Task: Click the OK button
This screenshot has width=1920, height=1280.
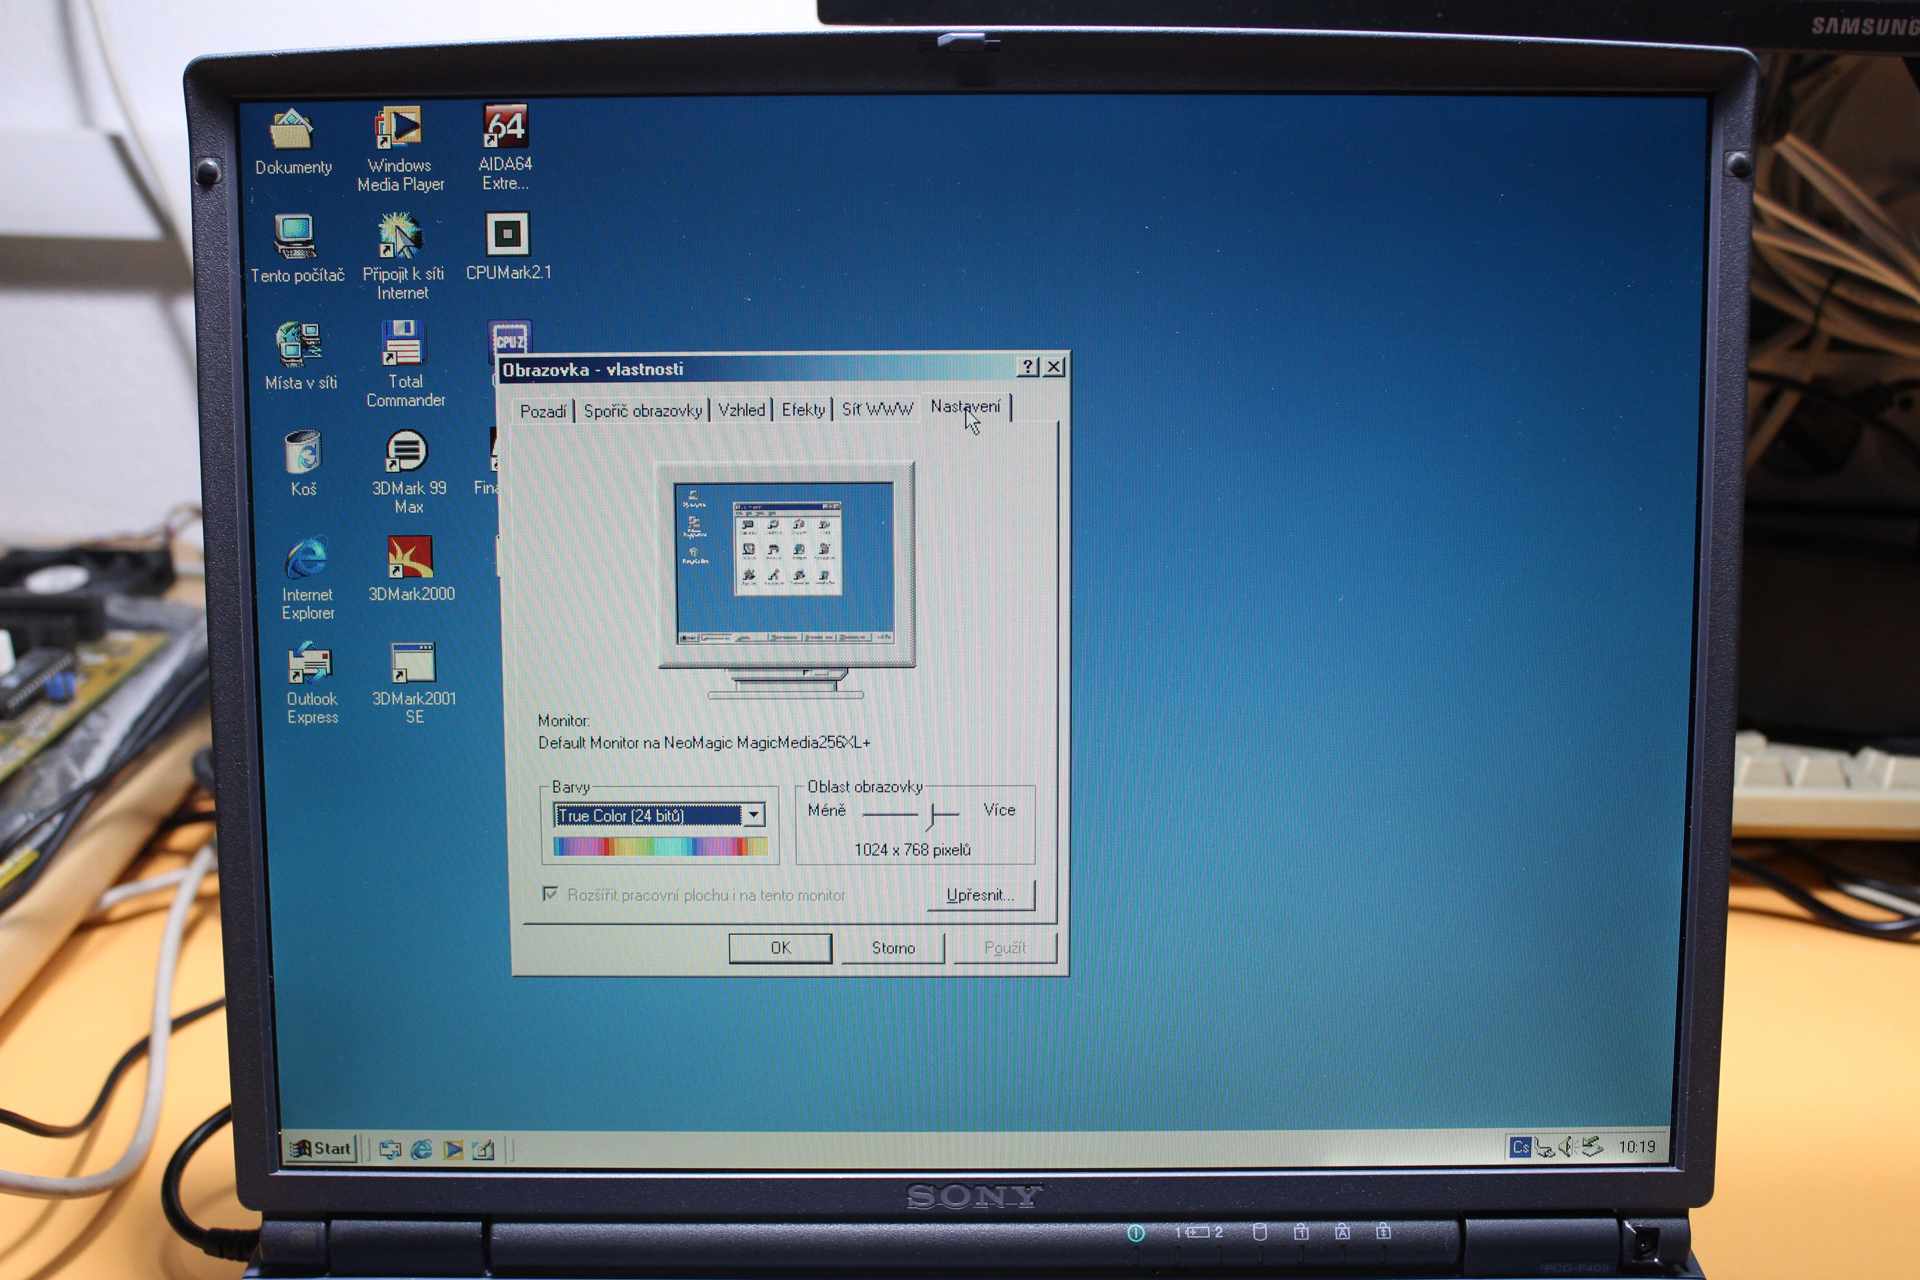Action: [x=780, y=948]
